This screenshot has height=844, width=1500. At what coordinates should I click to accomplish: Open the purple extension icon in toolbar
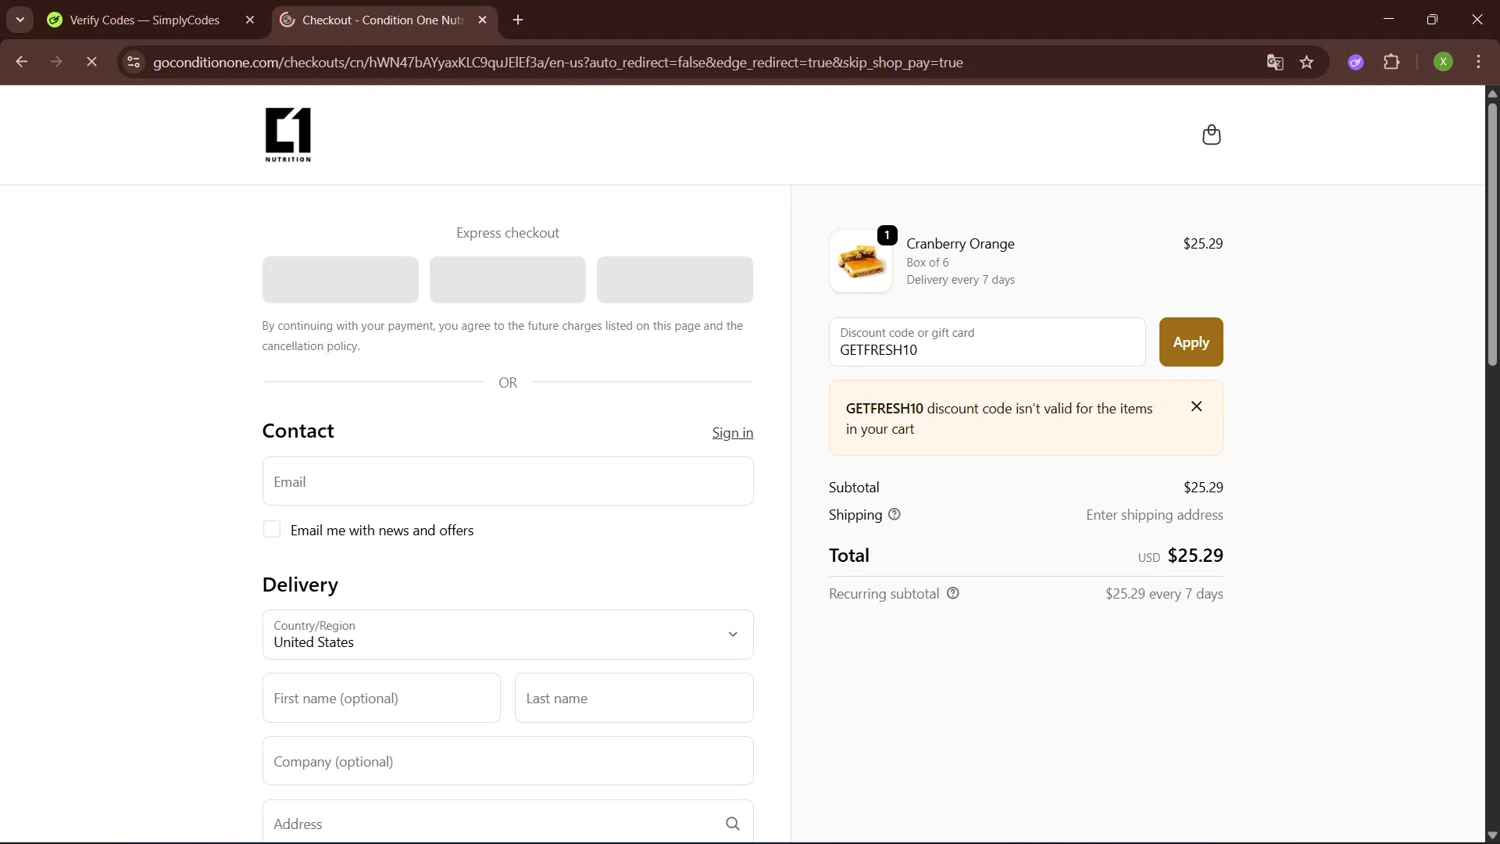[1356, 62]
